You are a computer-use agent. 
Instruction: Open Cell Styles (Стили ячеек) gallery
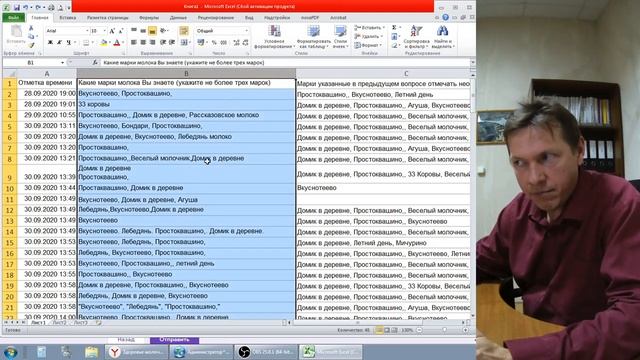point(340,37)
